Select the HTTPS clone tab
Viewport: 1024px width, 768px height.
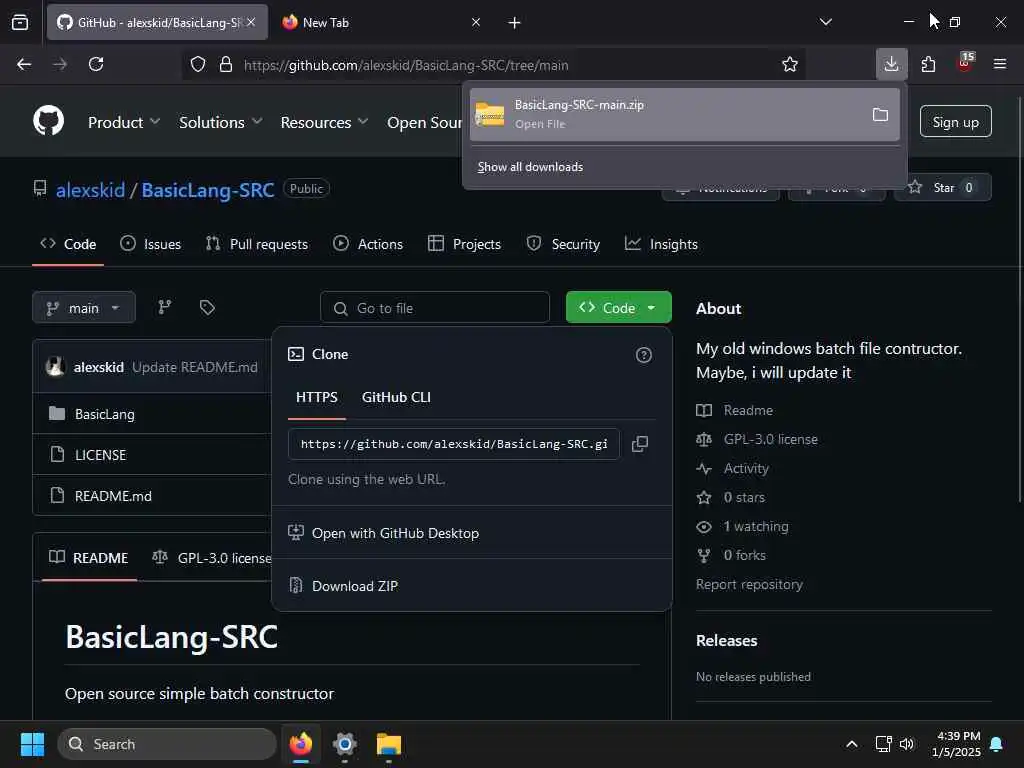317,397
